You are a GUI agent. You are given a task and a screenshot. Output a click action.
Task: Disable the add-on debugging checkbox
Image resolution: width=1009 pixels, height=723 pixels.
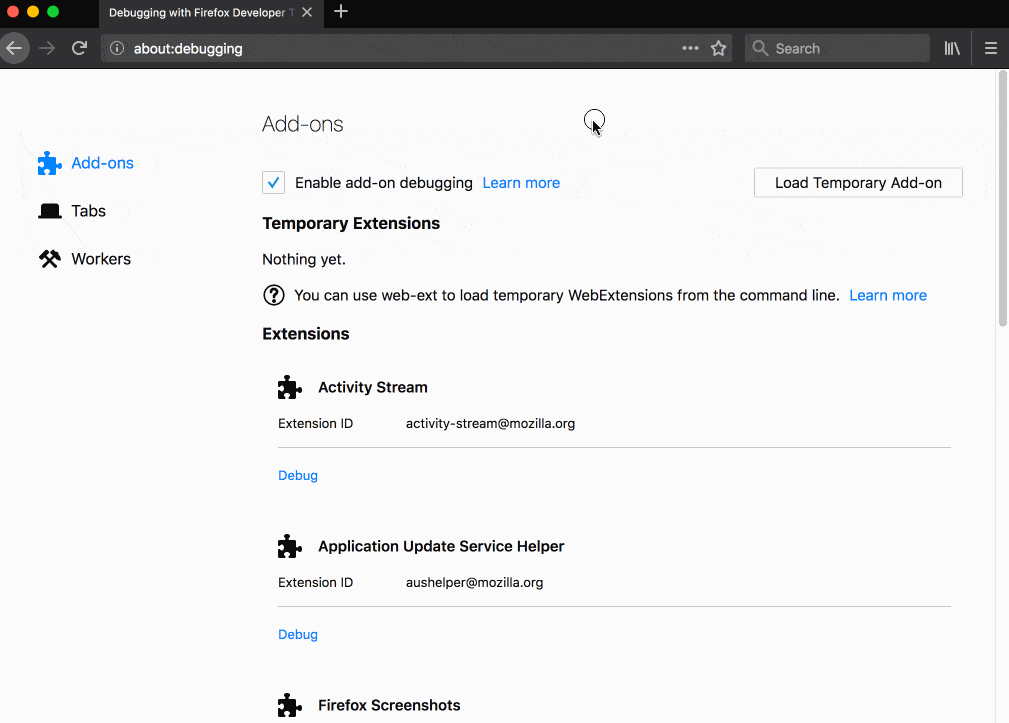point(273,183)
